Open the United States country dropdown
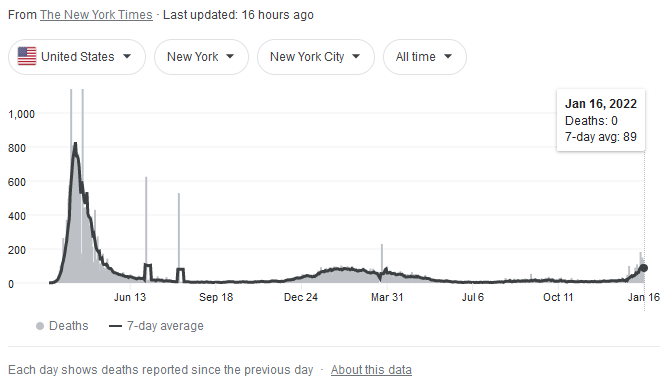This screenshot has height=381, width=670. click(77, 57)
